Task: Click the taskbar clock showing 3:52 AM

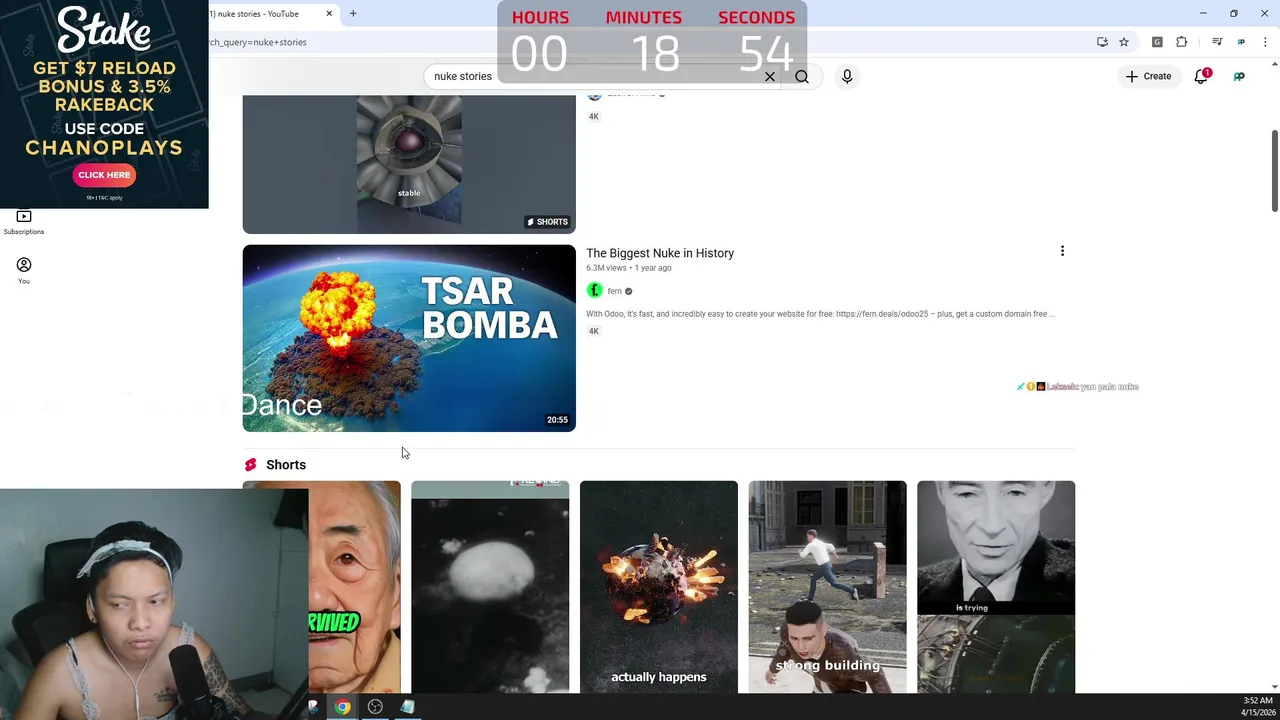Action: coord(1258,706)
